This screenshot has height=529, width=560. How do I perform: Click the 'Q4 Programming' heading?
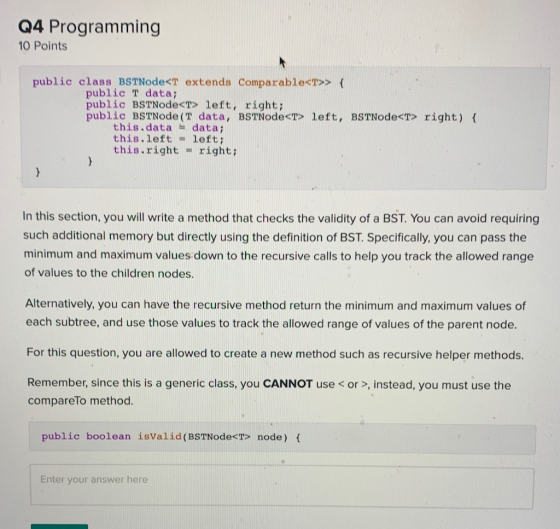point(89,27)
